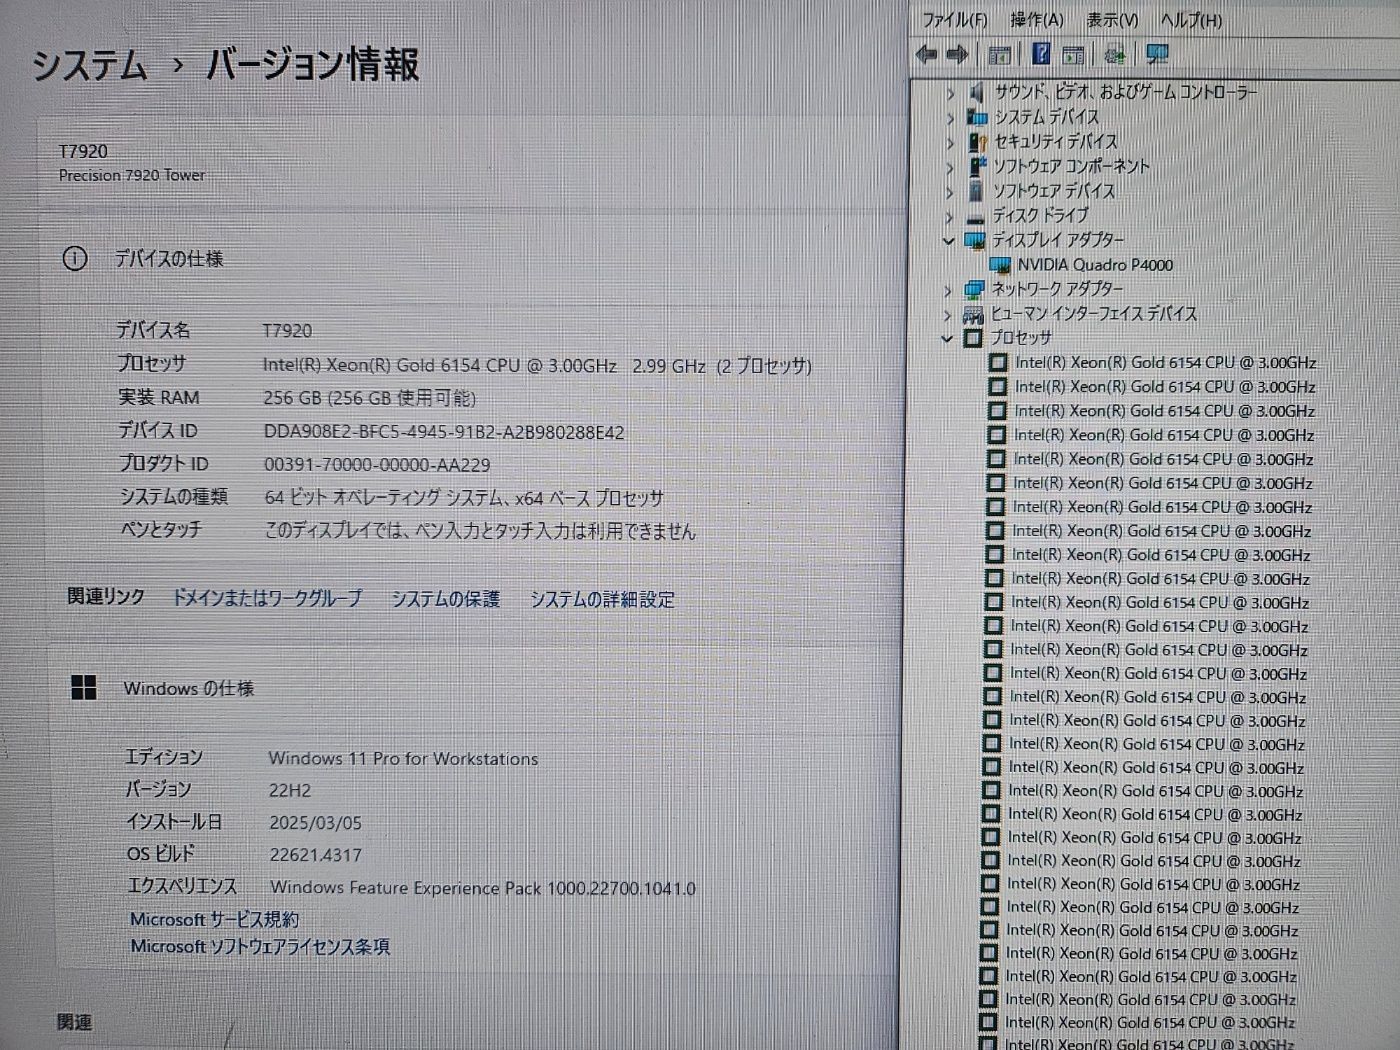Click the Precision 7920 Tower model text
The image size is (1400, 1050).
(132, 175)
